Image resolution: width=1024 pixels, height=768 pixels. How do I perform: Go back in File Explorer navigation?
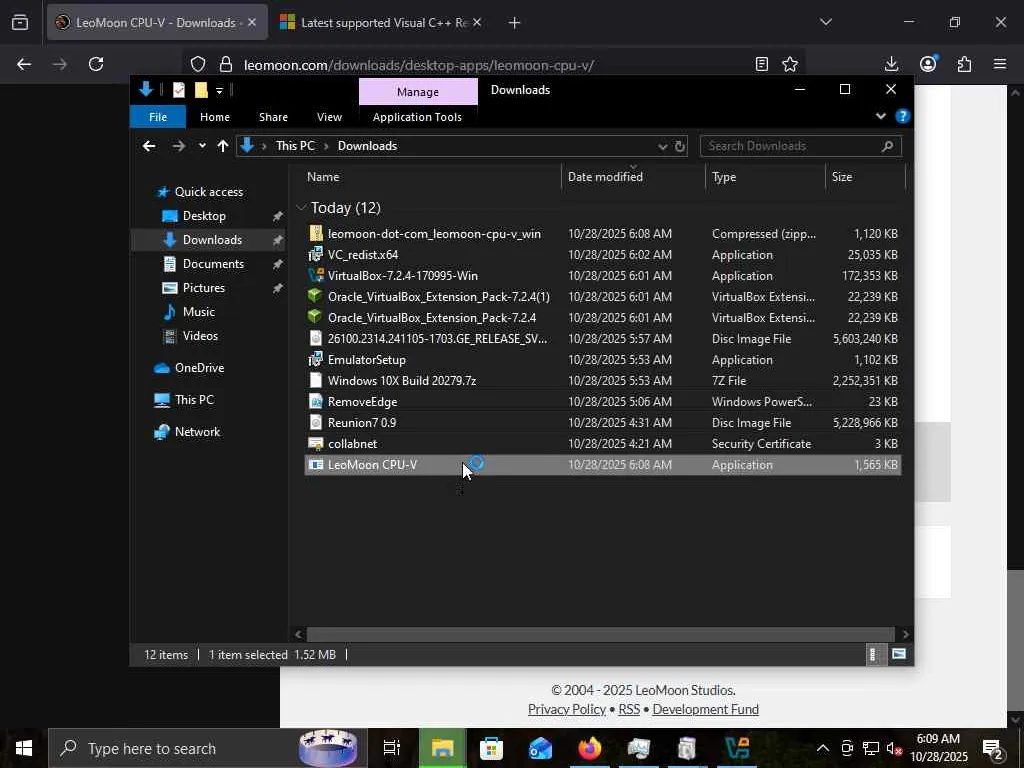(150, 146)
